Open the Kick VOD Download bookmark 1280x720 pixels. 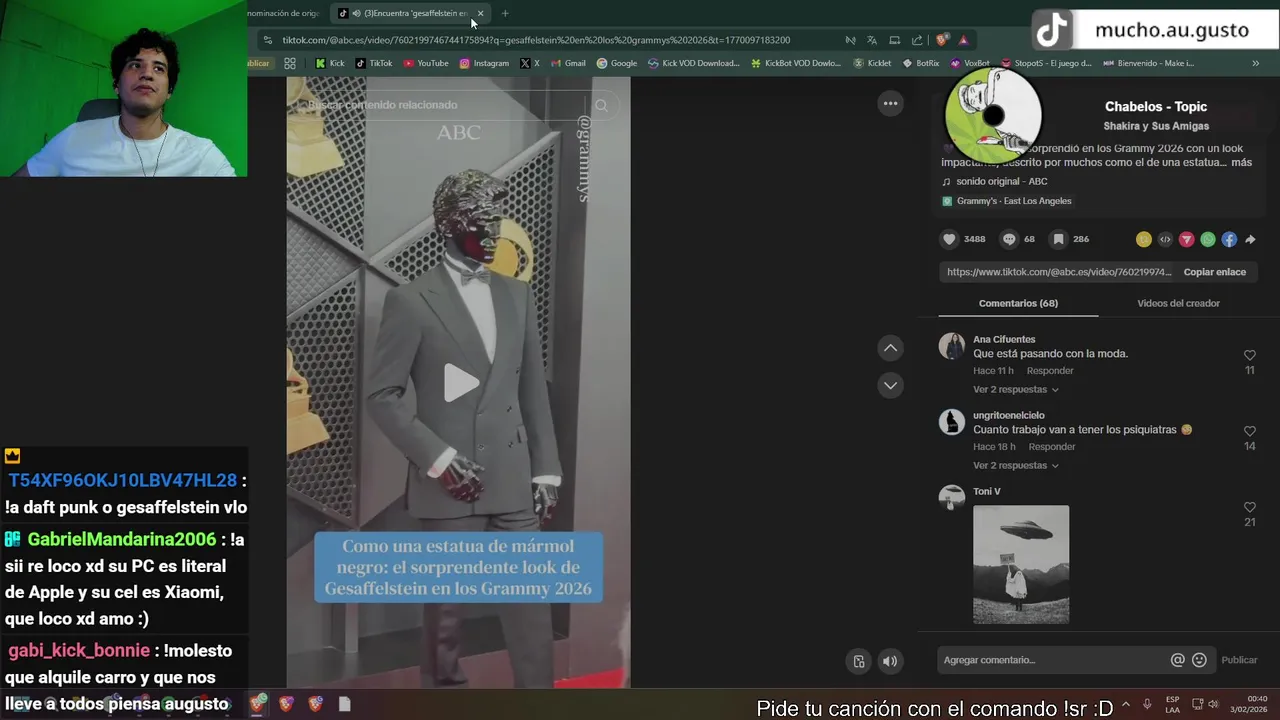pyautogui.click(x=694, y=63)
